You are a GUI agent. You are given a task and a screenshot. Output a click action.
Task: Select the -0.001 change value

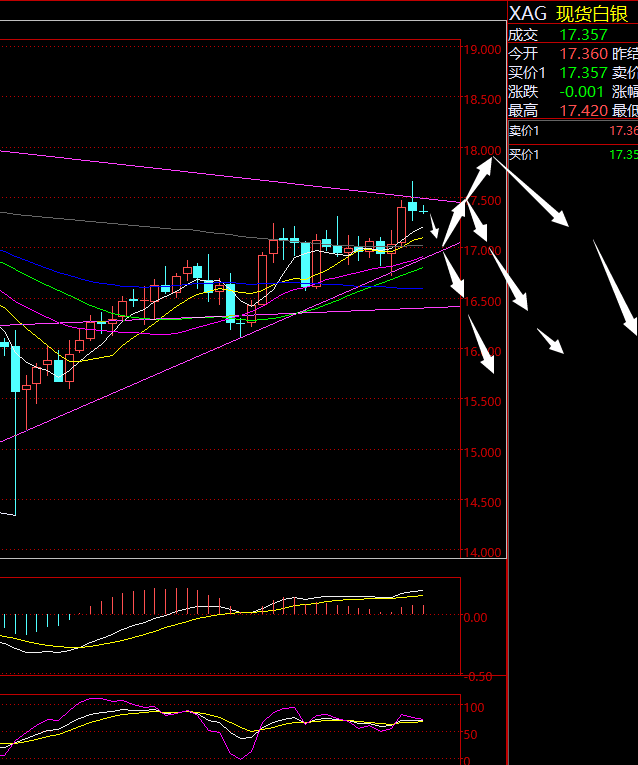pyautogui.click(x=581, y=92)
